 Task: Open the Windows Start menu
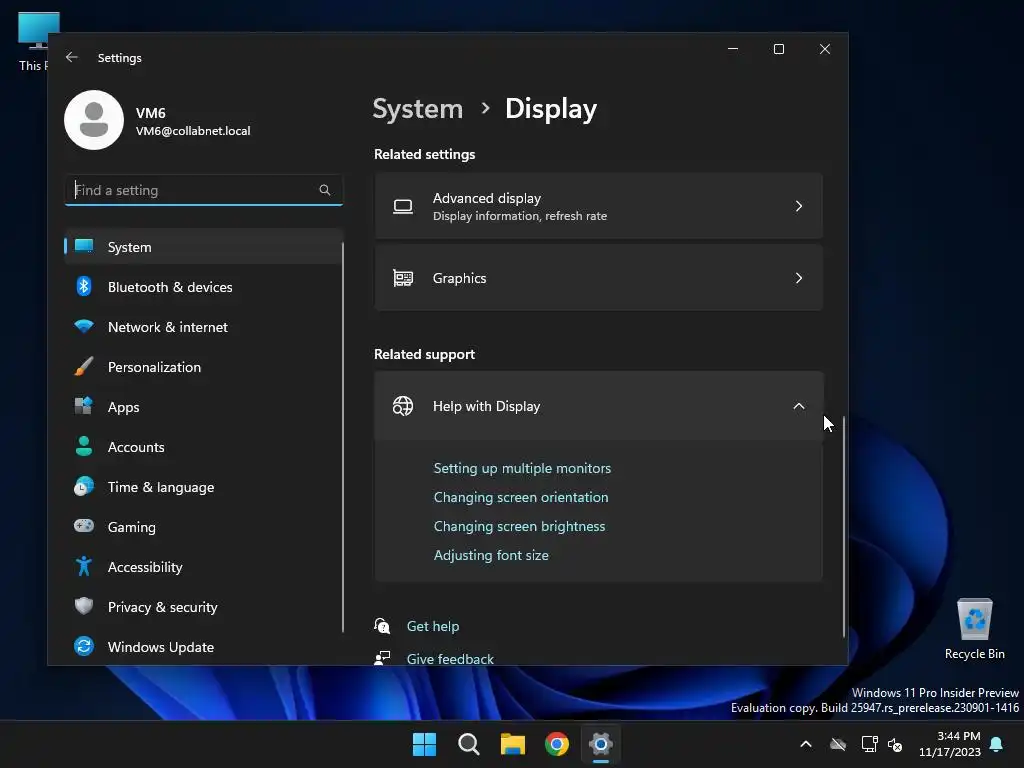(x=424, y=744)
